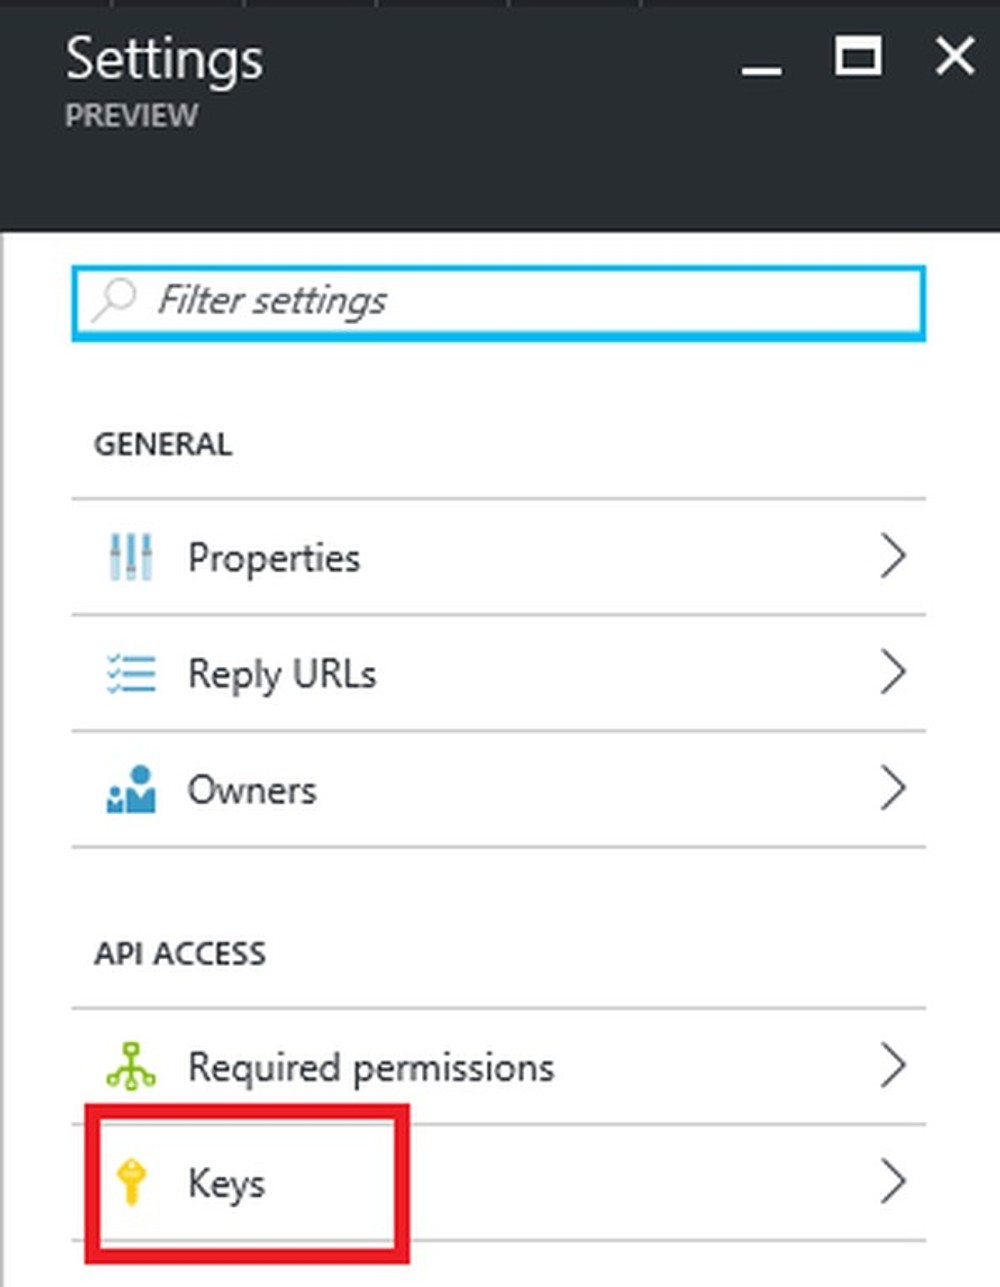This screenshot has height=1287, width=1000.
Task: Expand the Keys row chevron
Action: point(895,1183)
